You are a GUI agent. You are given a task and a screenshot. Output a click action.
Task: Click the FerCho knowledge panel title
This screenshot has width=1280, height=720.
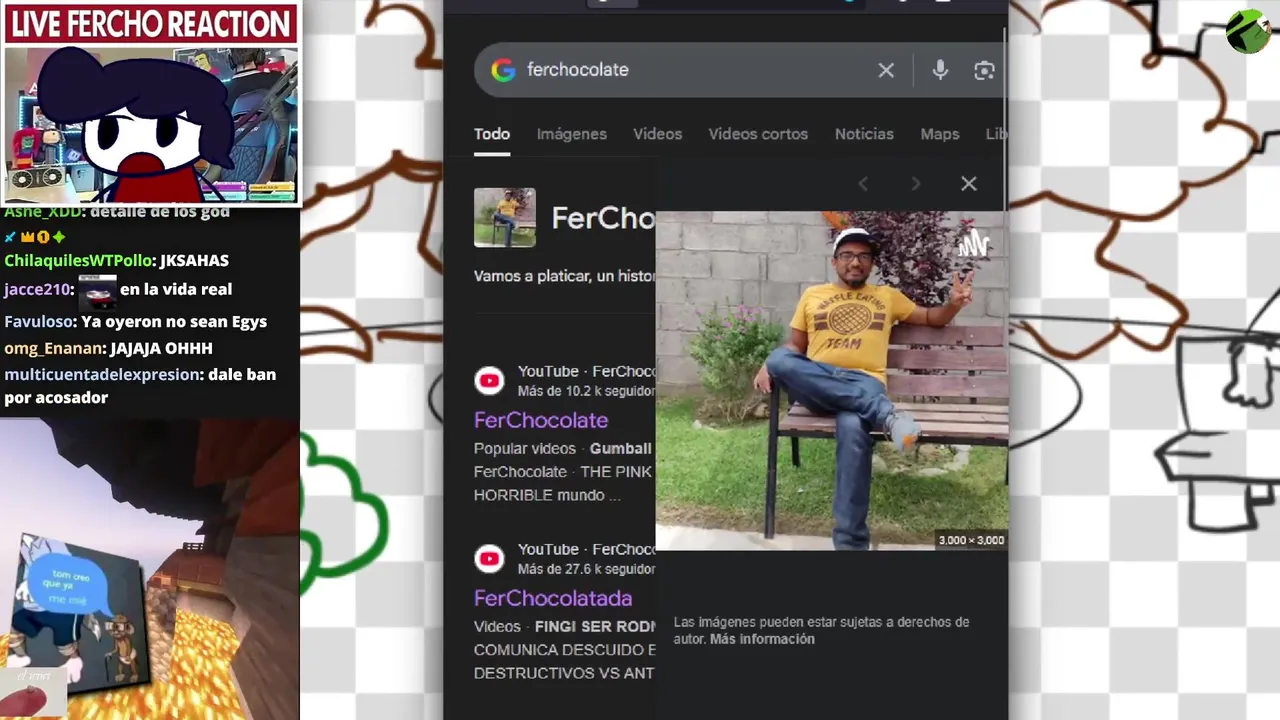coord(603,218)
